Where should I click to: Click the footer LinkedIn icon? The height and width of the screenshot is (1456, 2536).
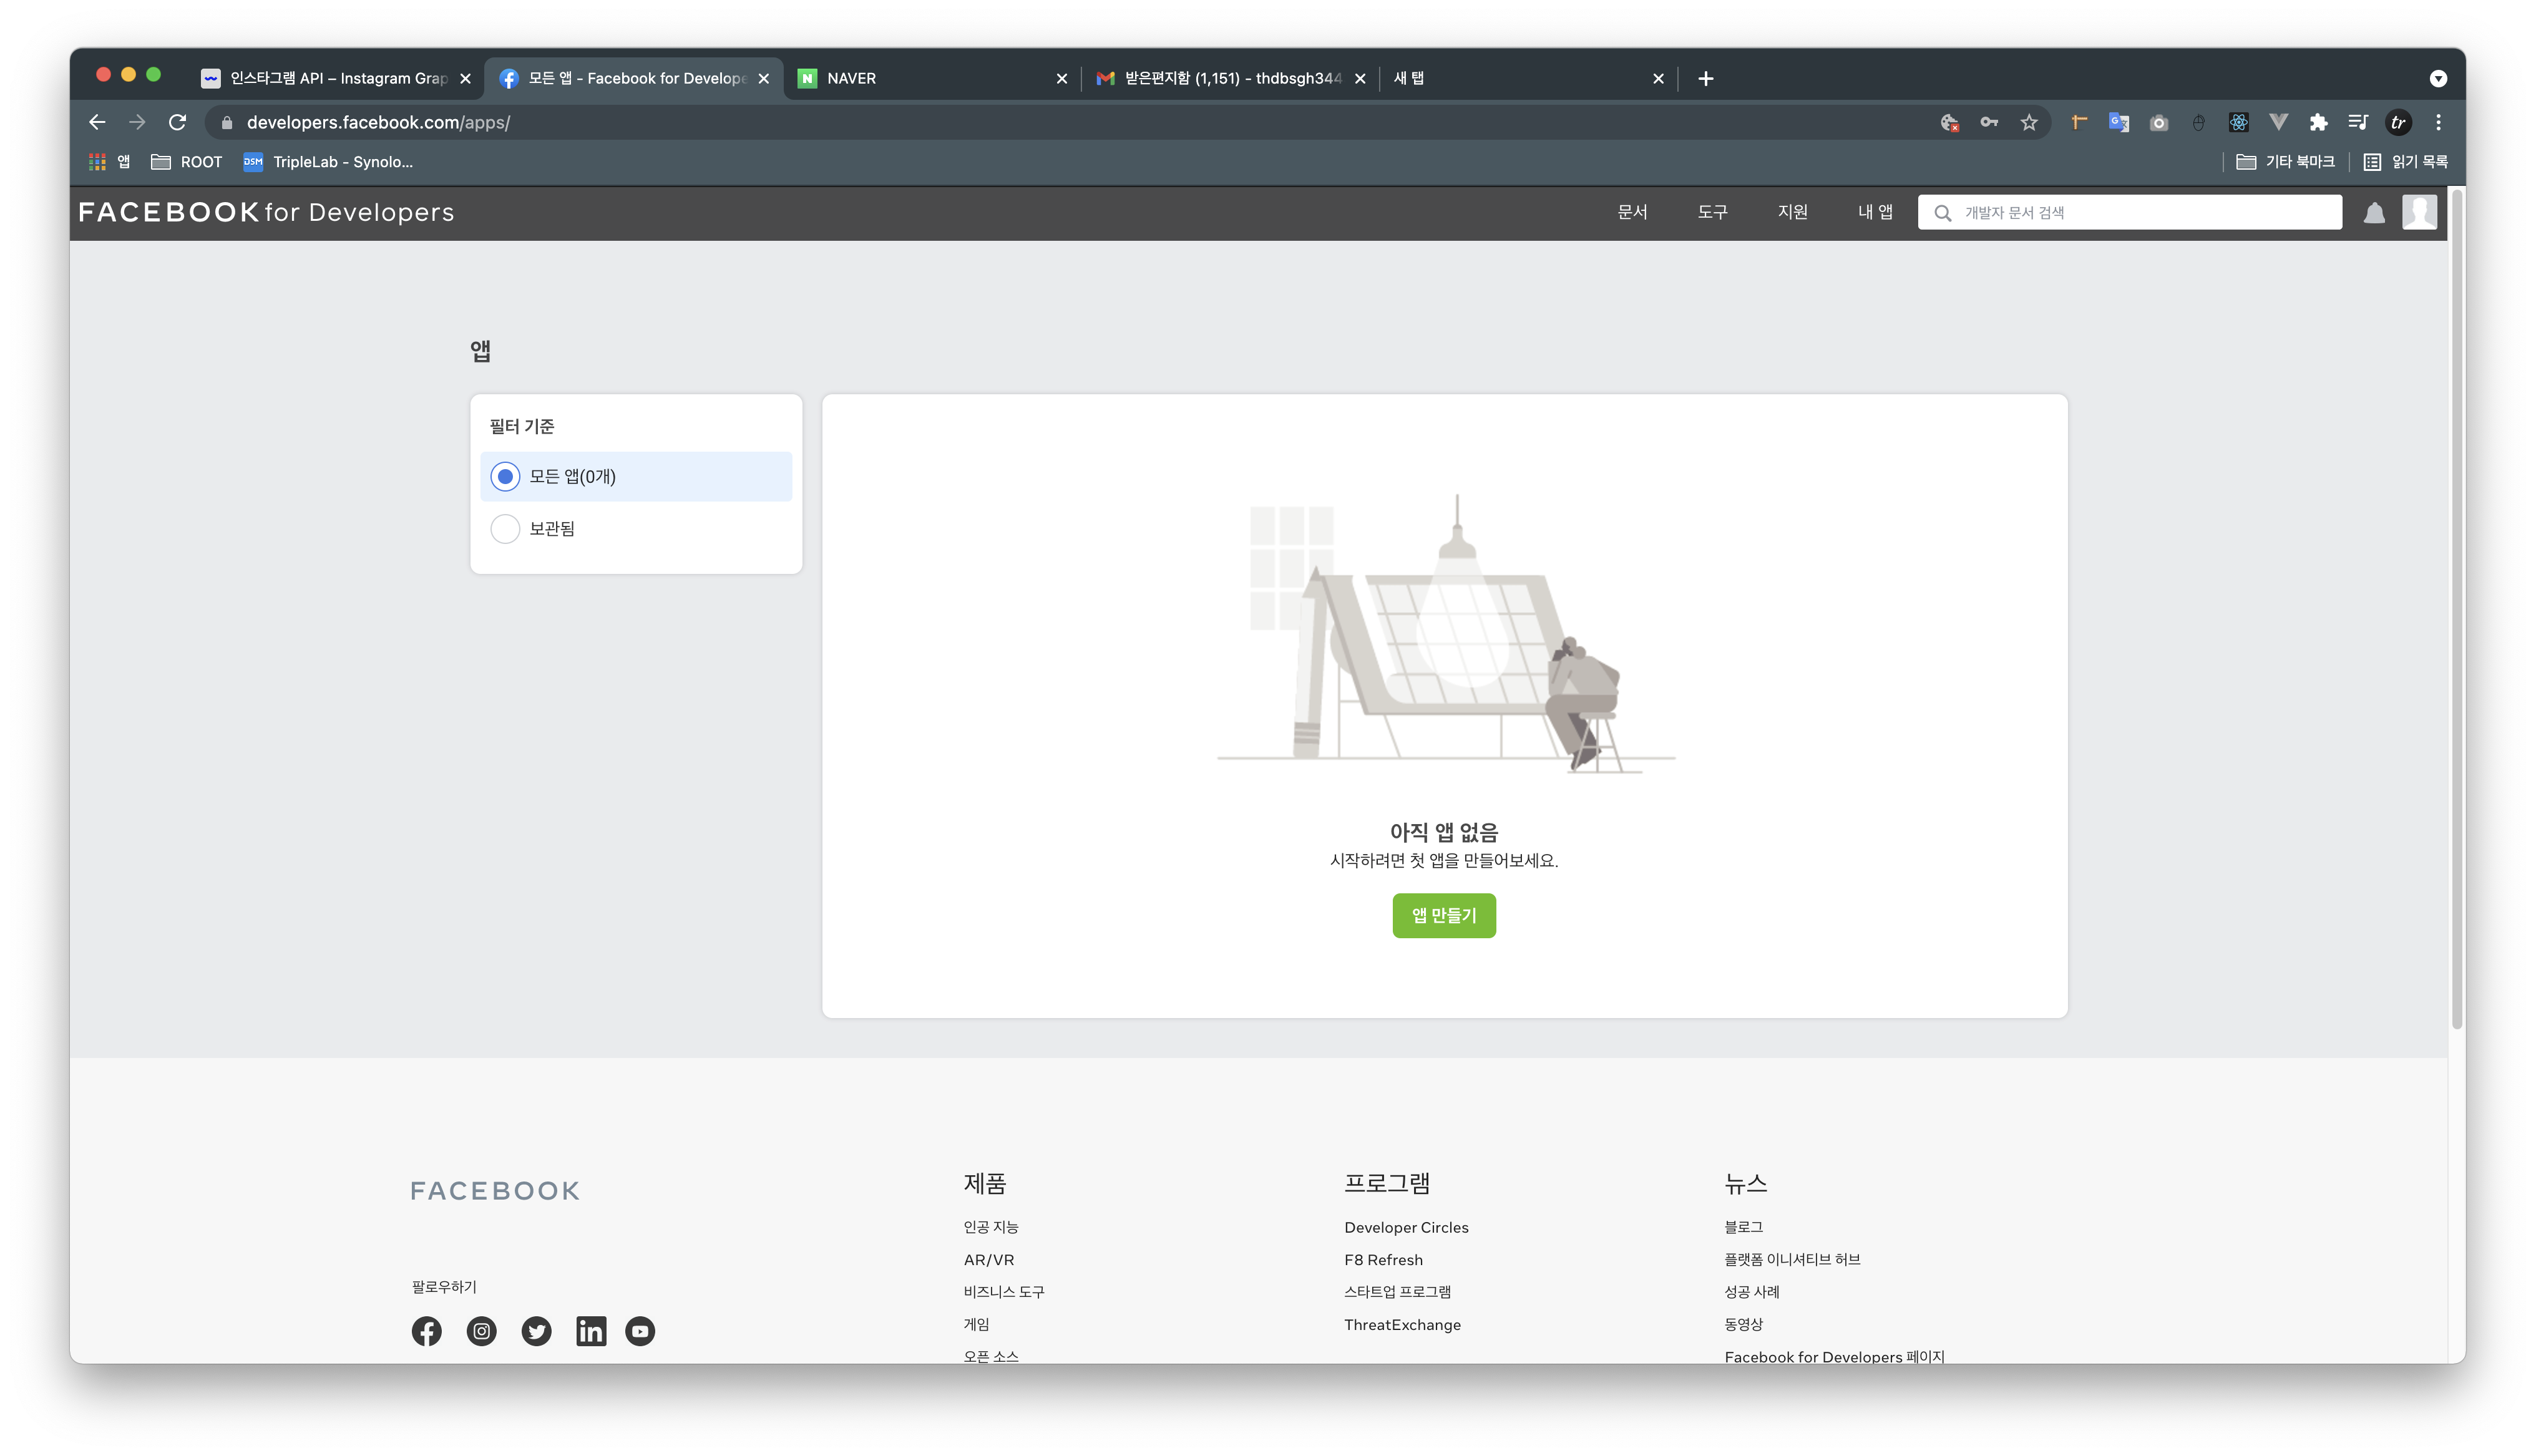591,1331
